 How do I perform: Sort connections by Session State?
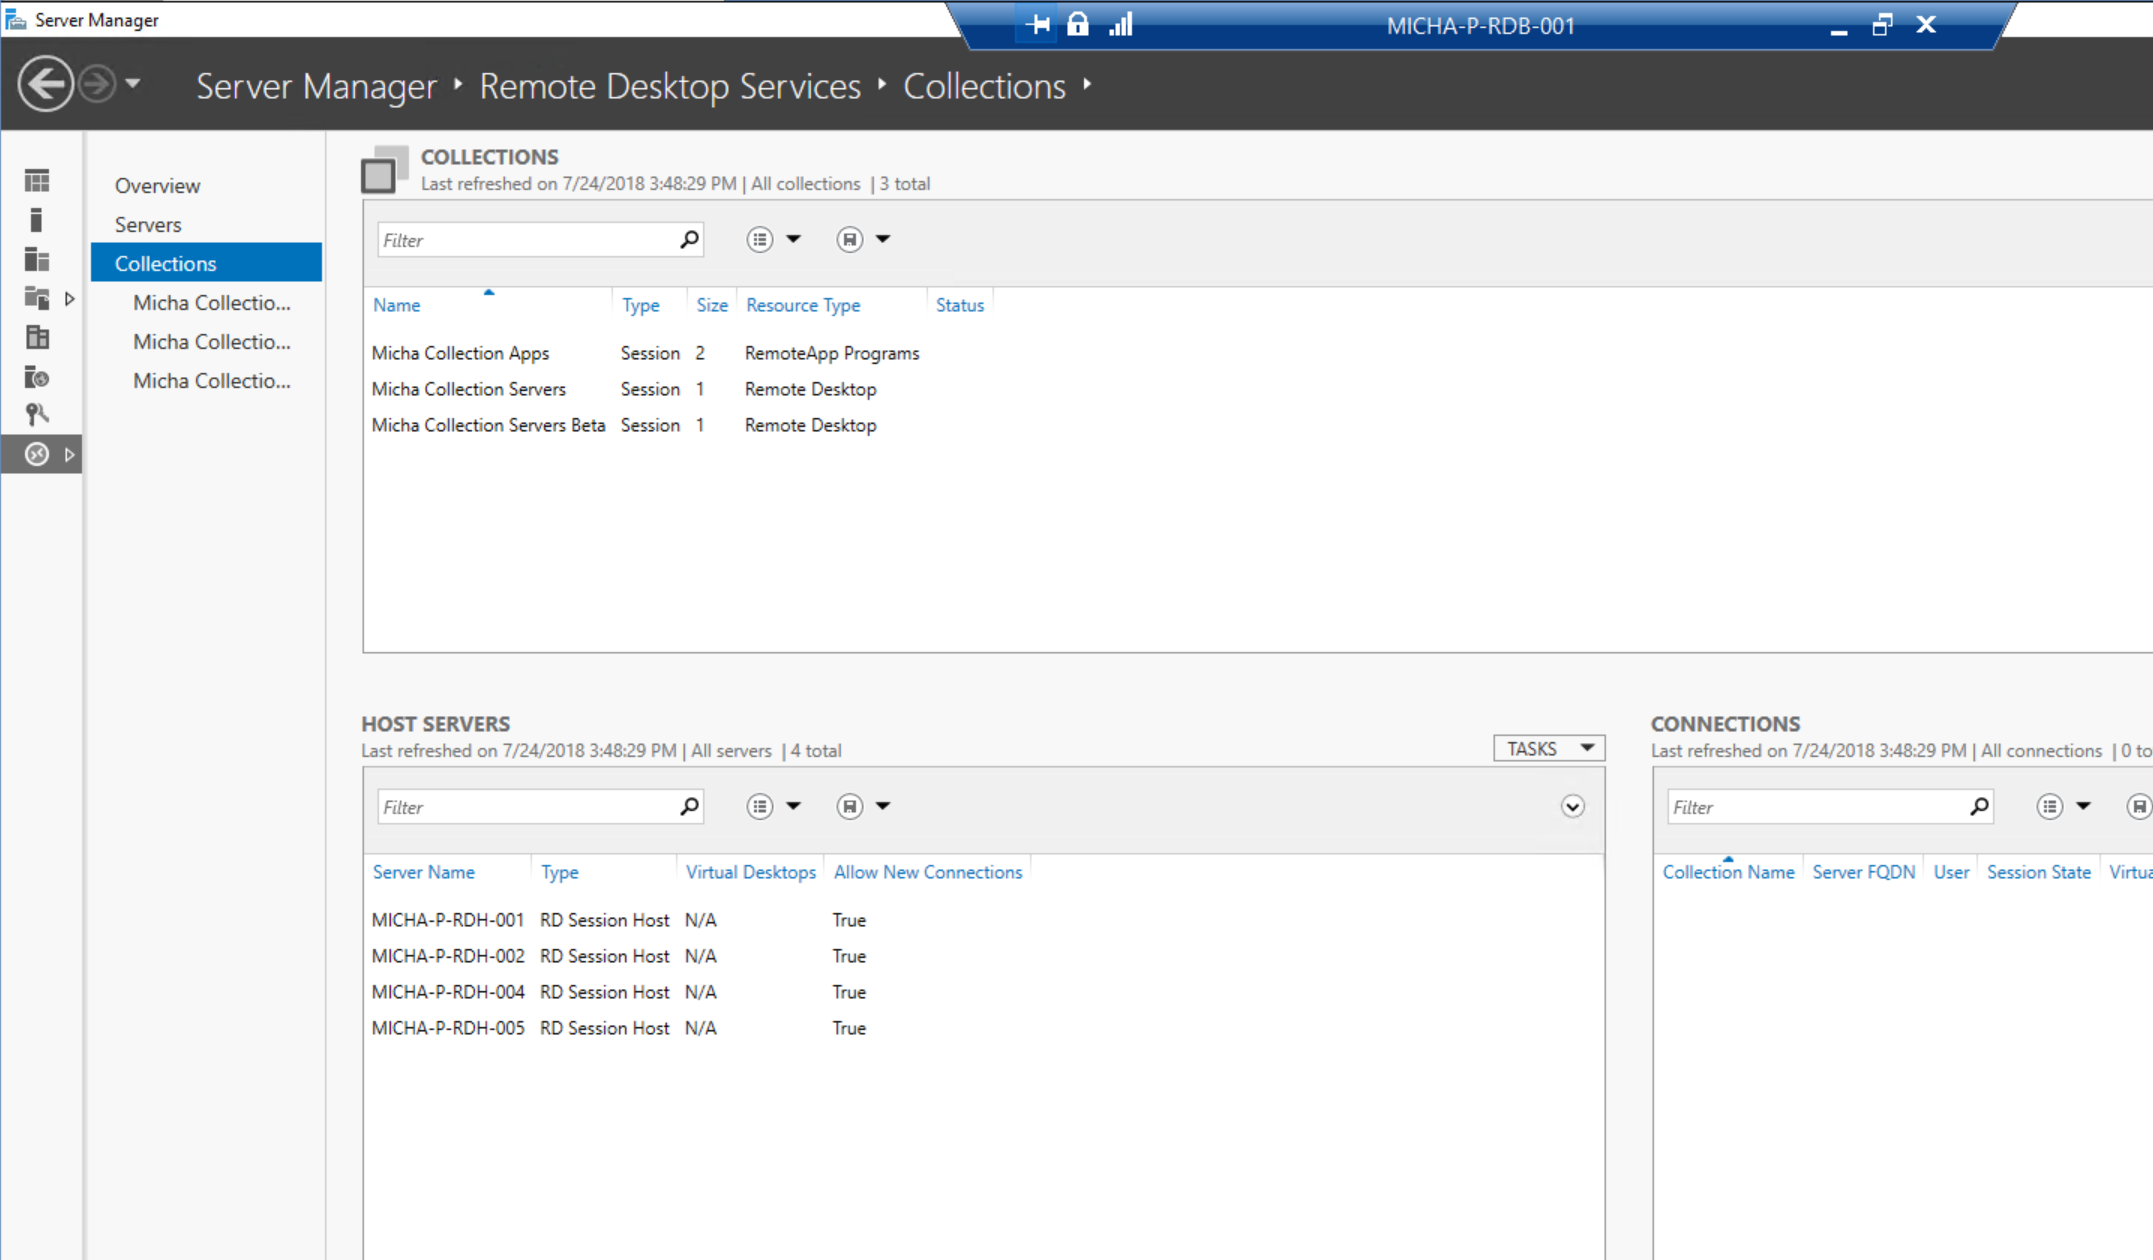2039,872
